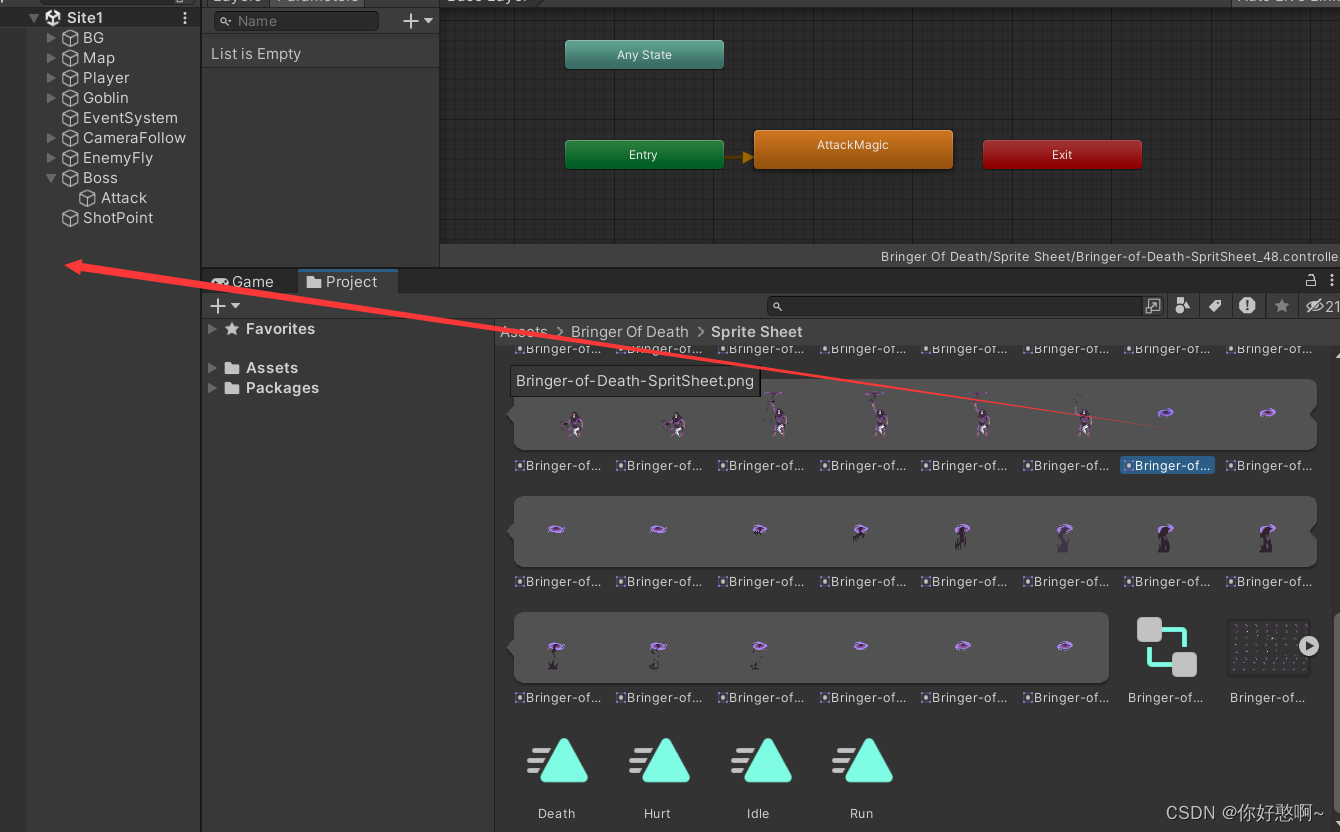Go to Bringer Of Death in breadcrumb

(x=629, y=332)
